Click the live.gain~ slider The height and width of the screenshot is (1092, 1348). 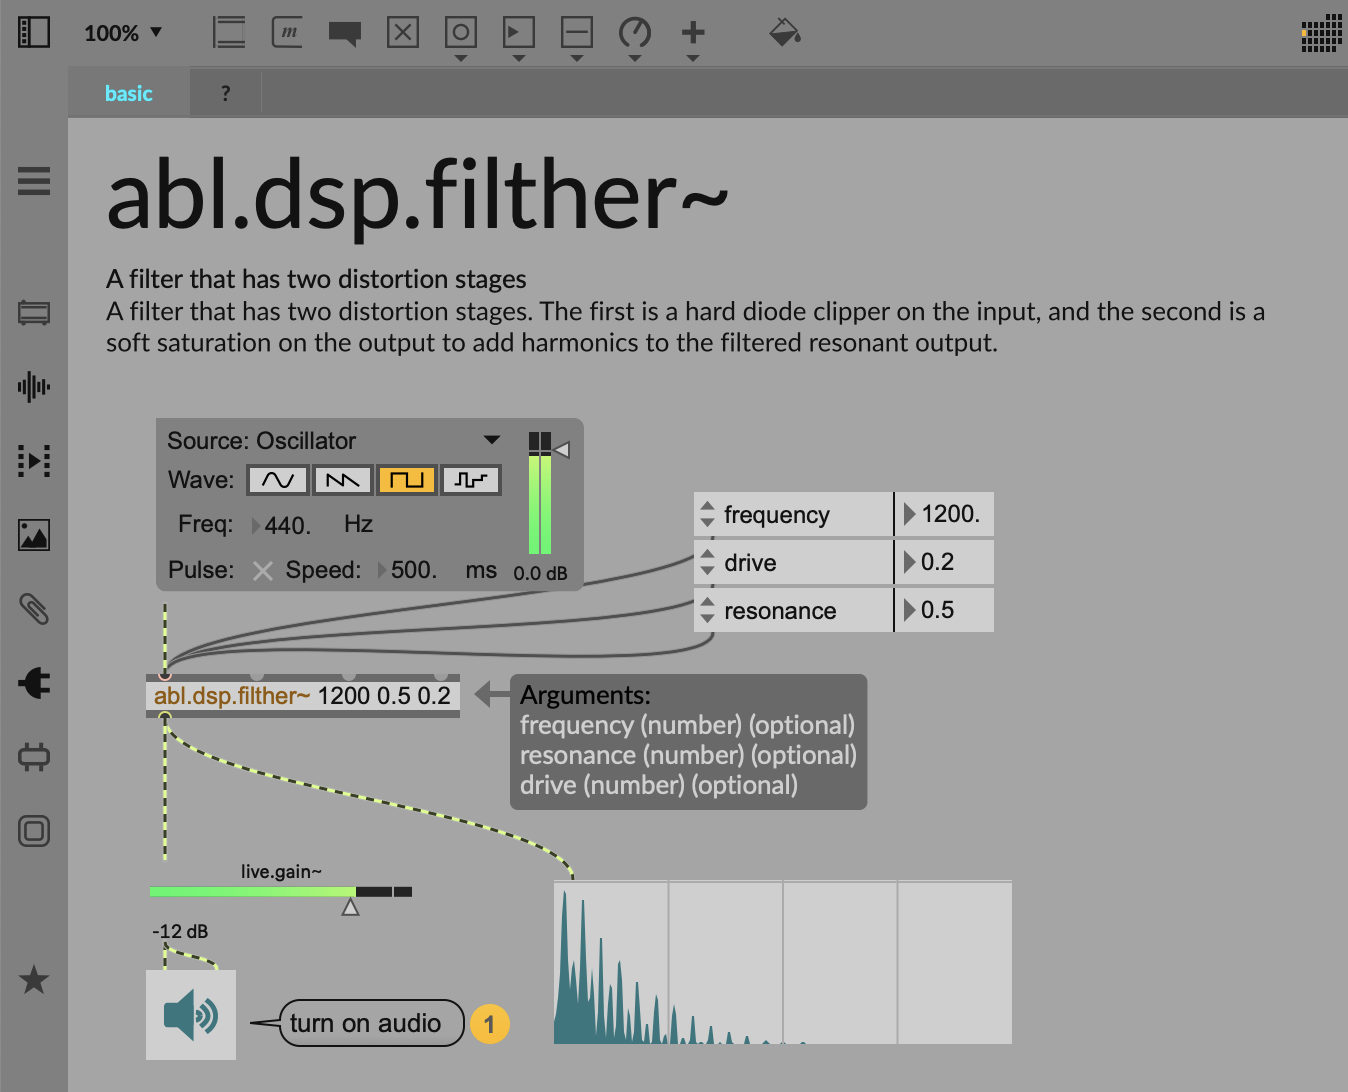point(280,891)
